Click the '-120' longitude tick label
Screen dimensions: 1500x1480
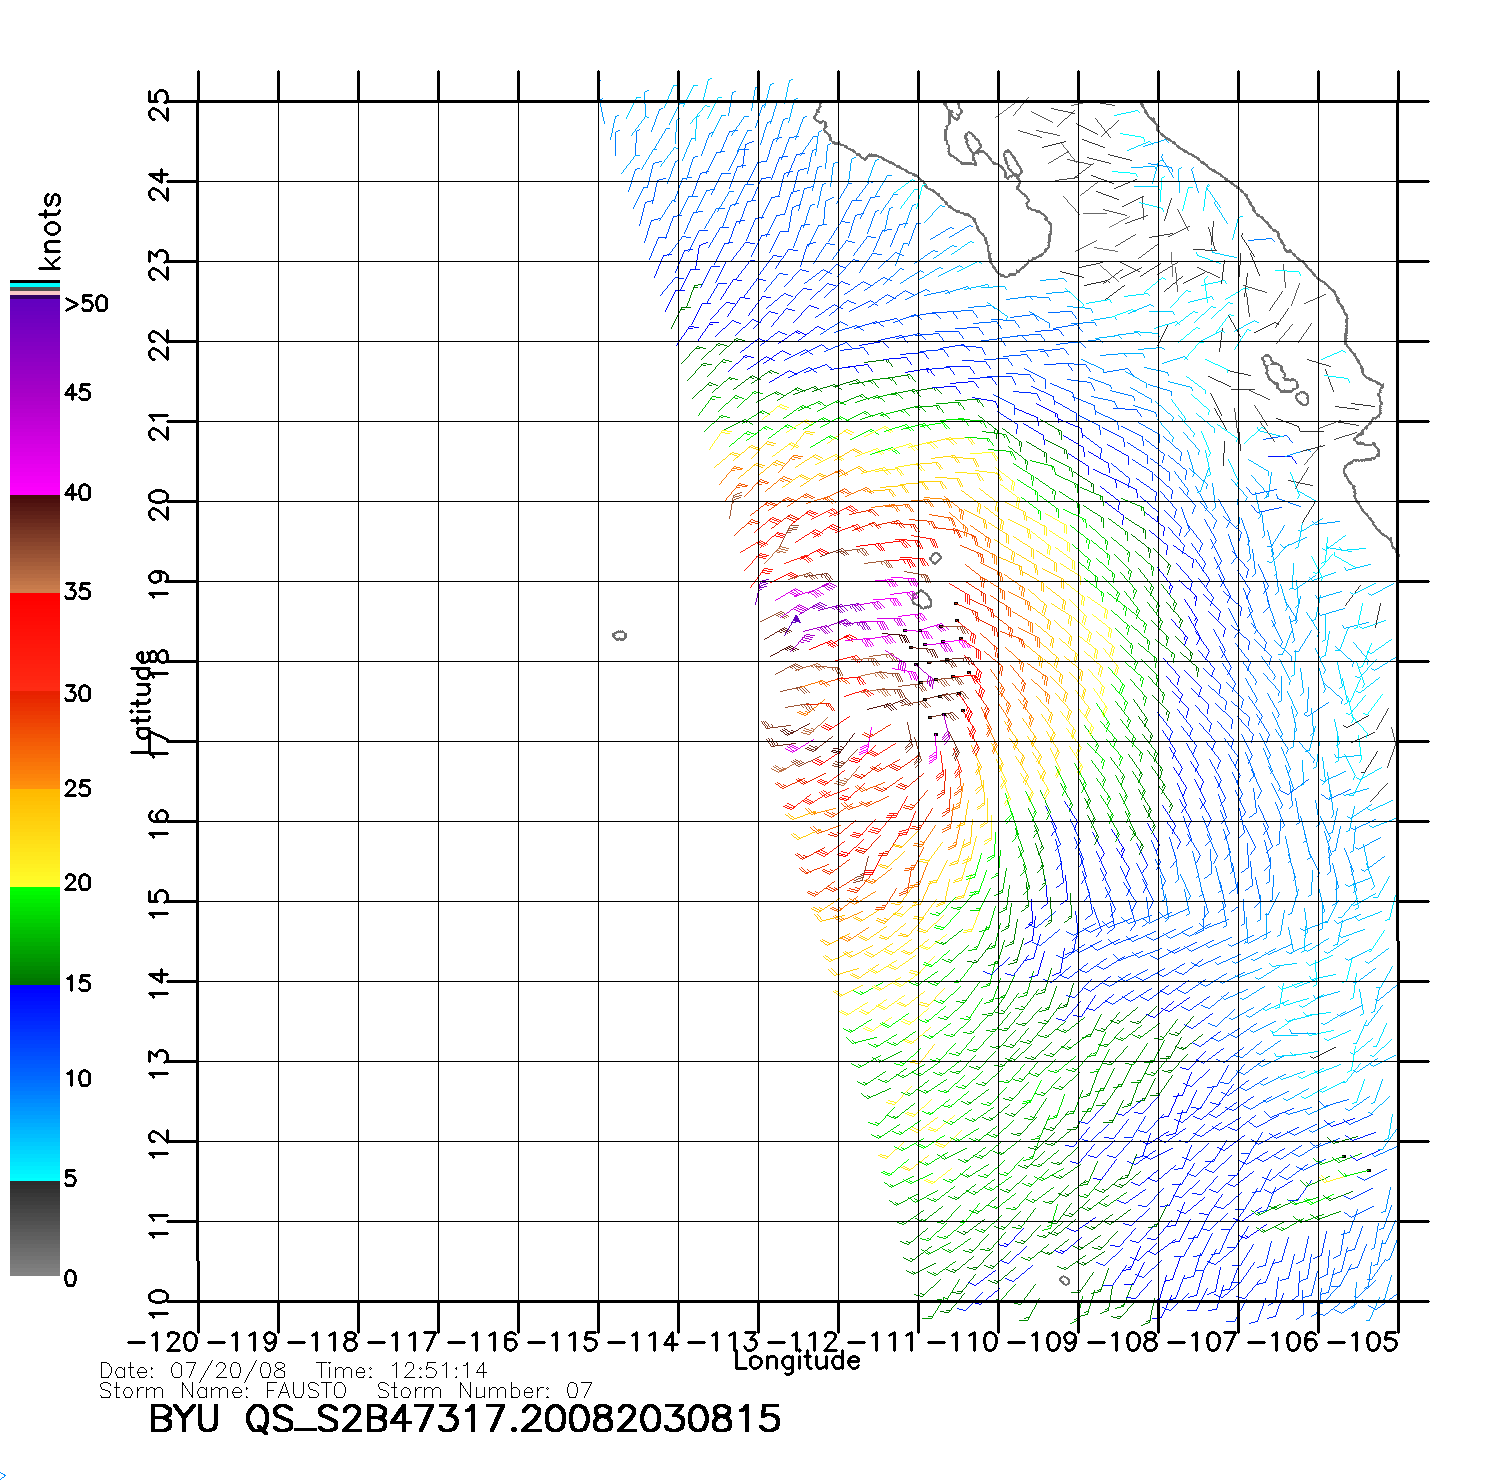coord(164,1342)
